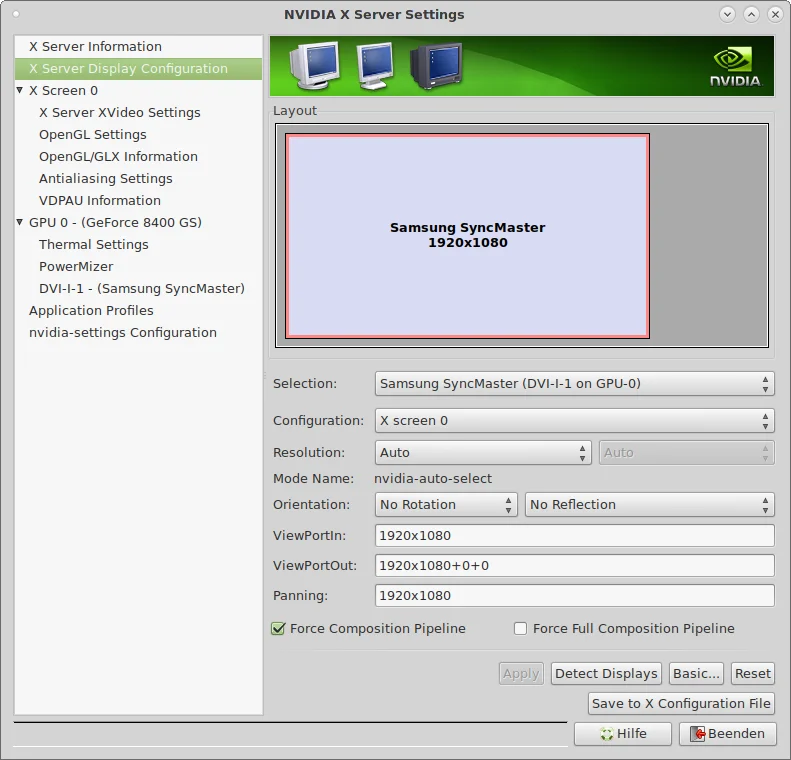Open the Configuration X screen 0 dropdown

point(574,421)
